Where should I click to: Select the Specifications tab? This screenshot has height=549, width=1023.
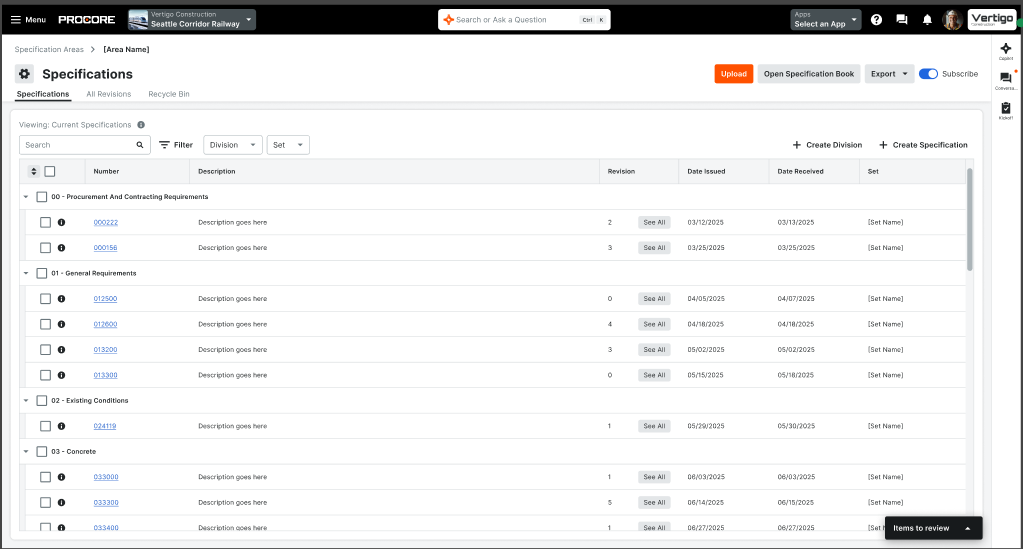tap(43, 94)
